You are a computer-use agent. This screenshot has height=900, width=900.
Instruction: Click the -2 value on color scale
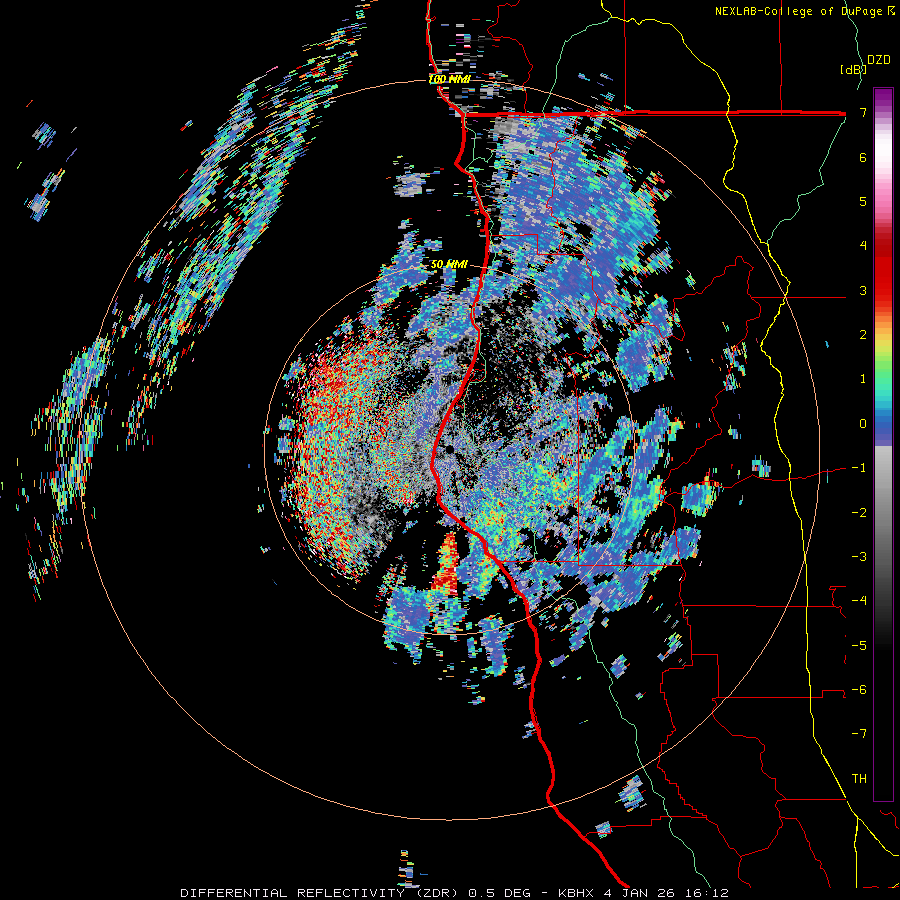tap(859, 513)
